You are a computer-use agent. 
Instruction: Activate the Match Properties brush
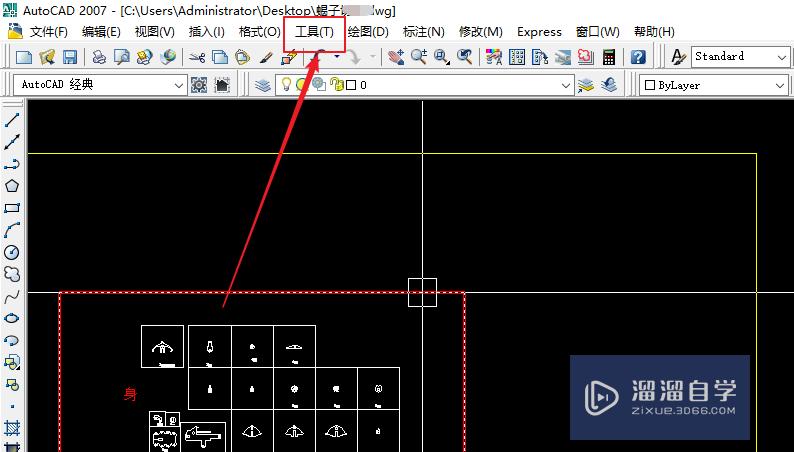(x=266, y=57)
